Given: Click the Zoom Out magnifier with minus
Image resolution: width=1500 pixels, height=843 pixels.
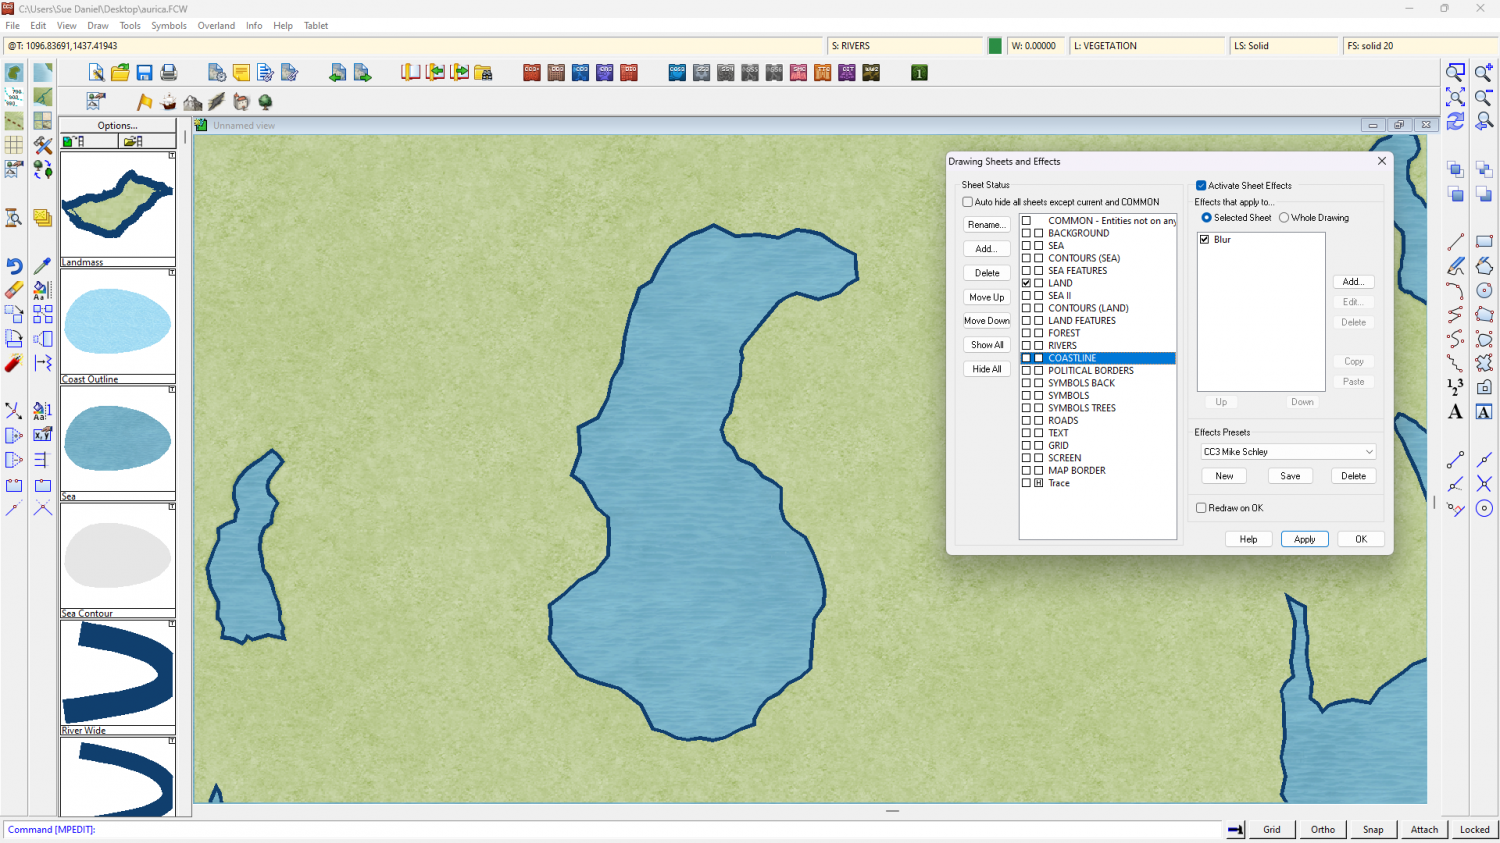Looking at the screenshot, I should pyautogui.click(x=1484, y=97).
